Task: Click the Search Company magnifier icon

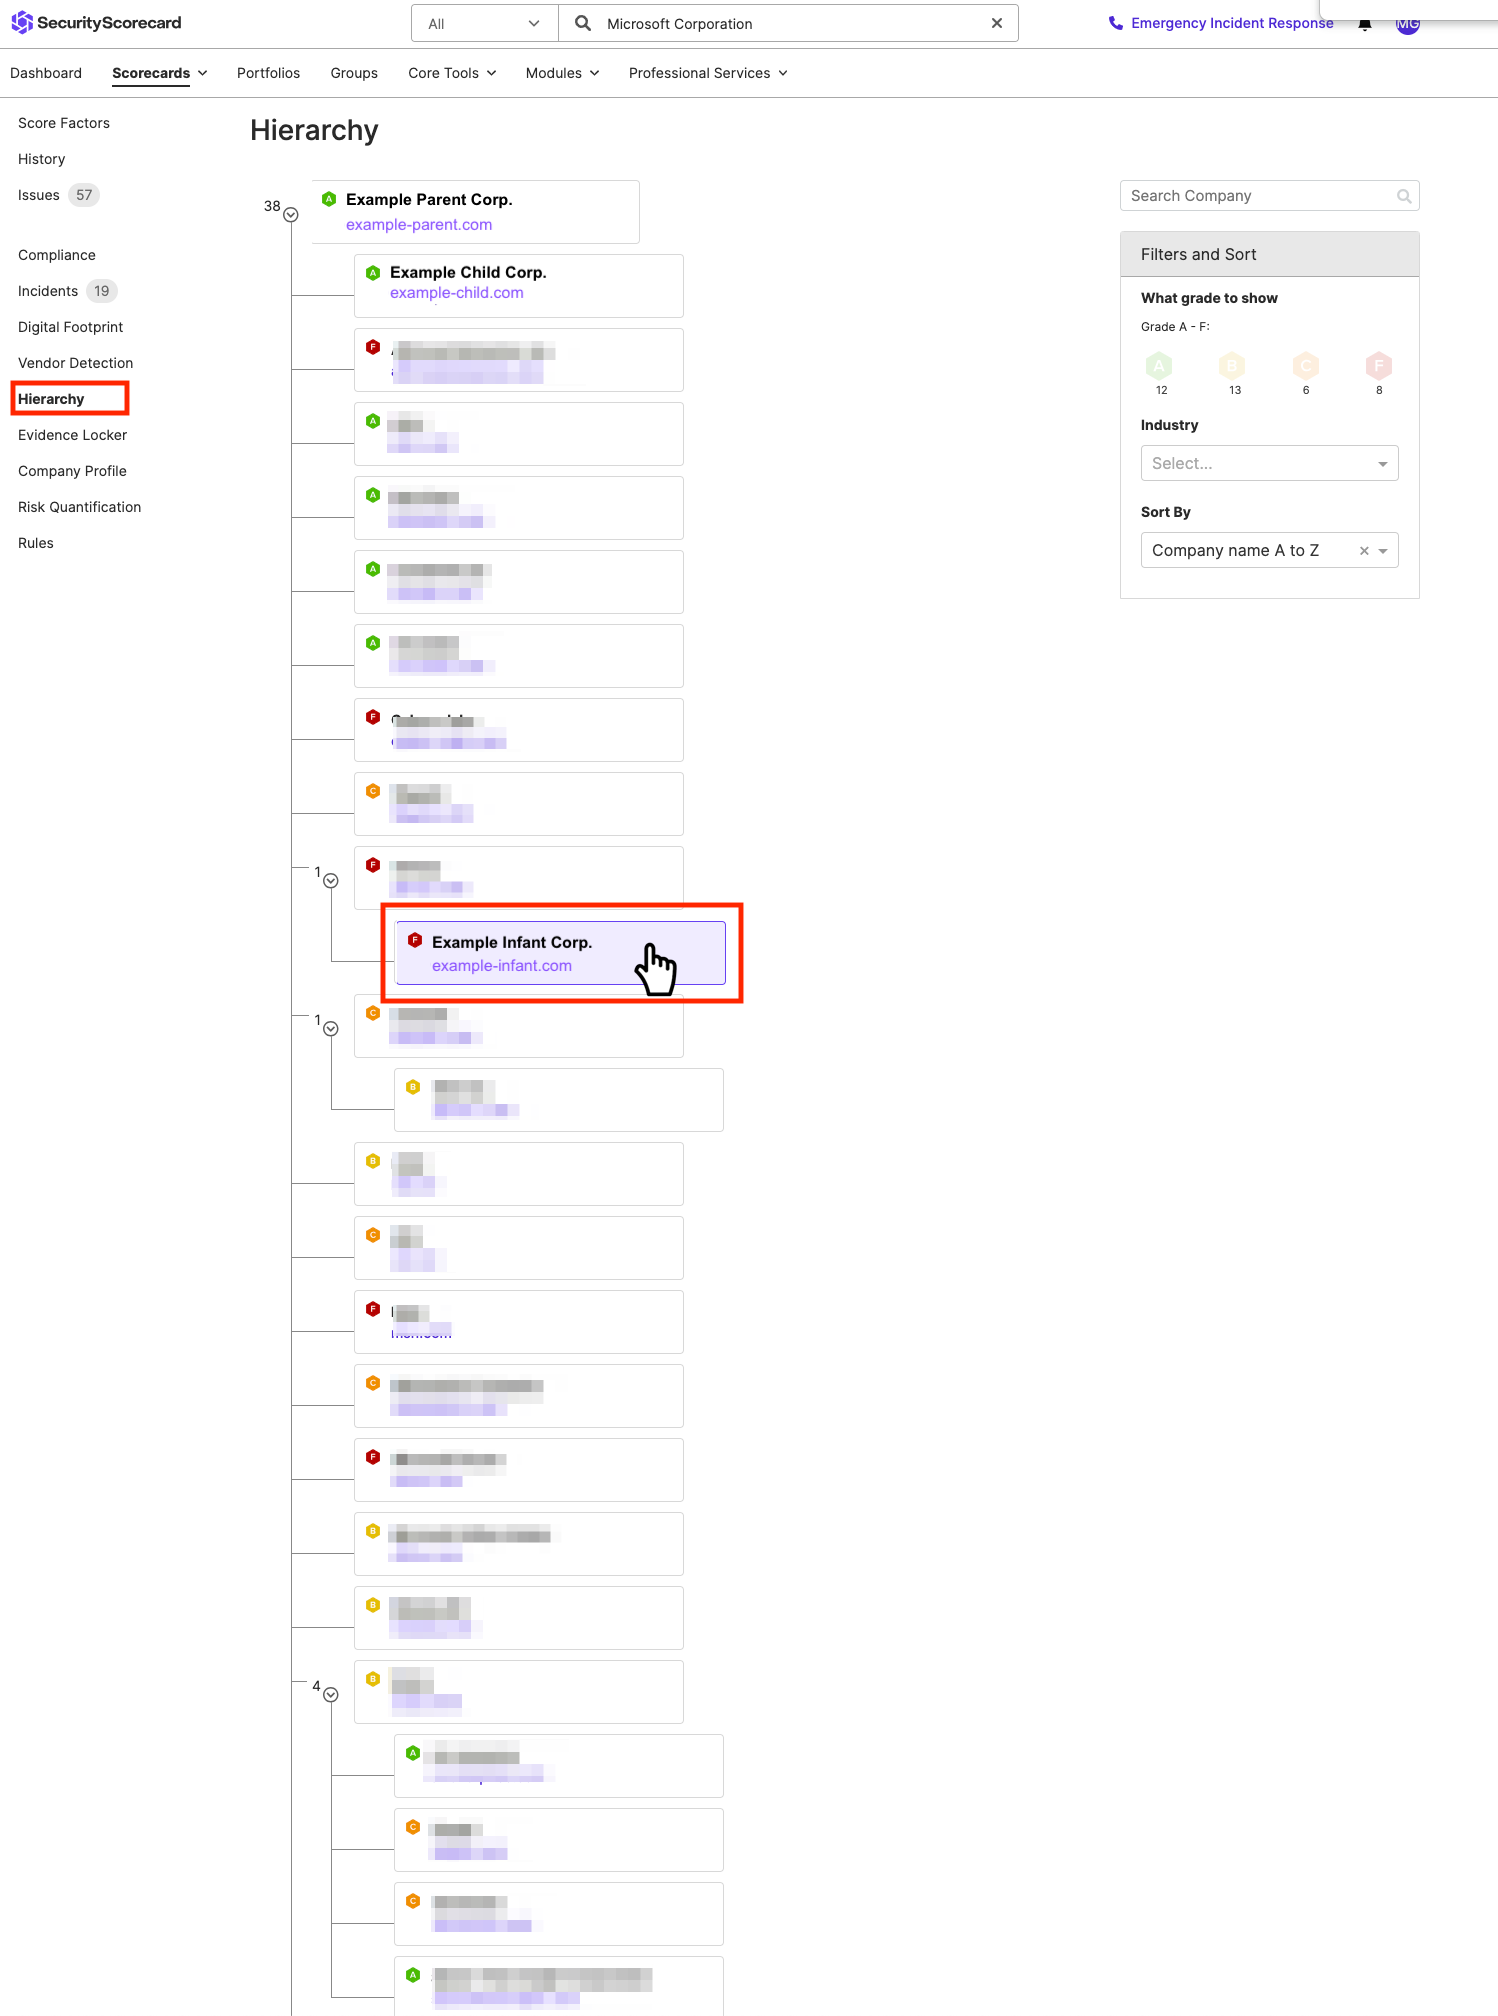Action: click(1404, 196)
